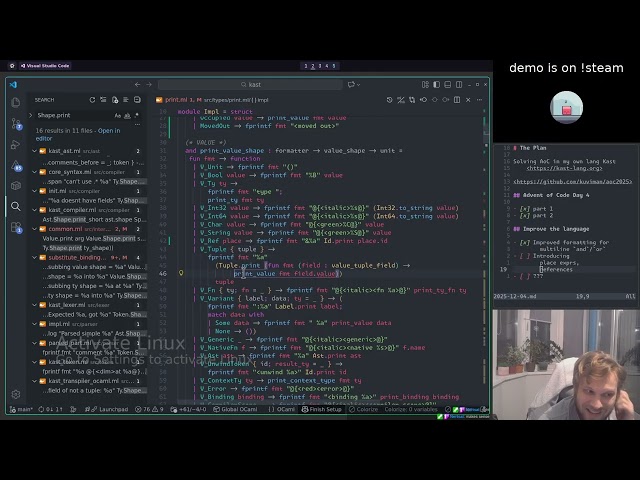This screenshot has height=480, width=640.
Task: Toggle bottom panel visibility
Action: coord(448,84)
